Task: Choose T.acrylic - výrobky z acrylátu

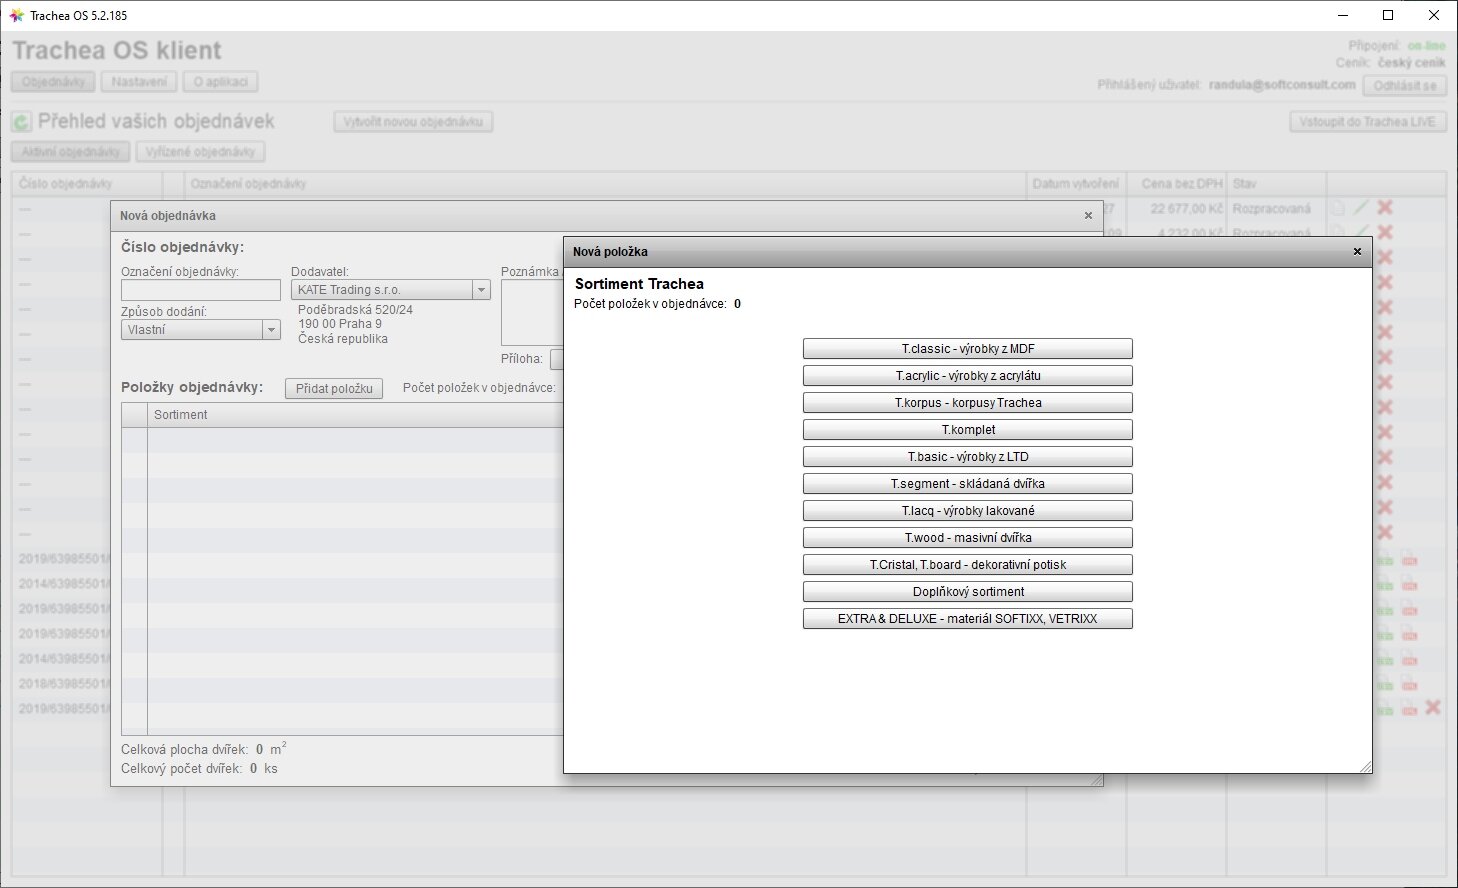Action: [x=967, y=376]
